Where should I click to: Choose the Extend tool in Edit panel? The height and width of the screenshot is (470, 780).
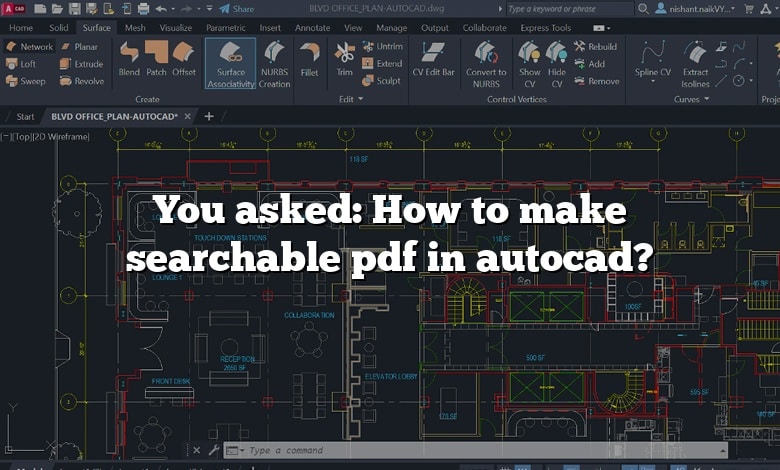[x=382, y=64]
